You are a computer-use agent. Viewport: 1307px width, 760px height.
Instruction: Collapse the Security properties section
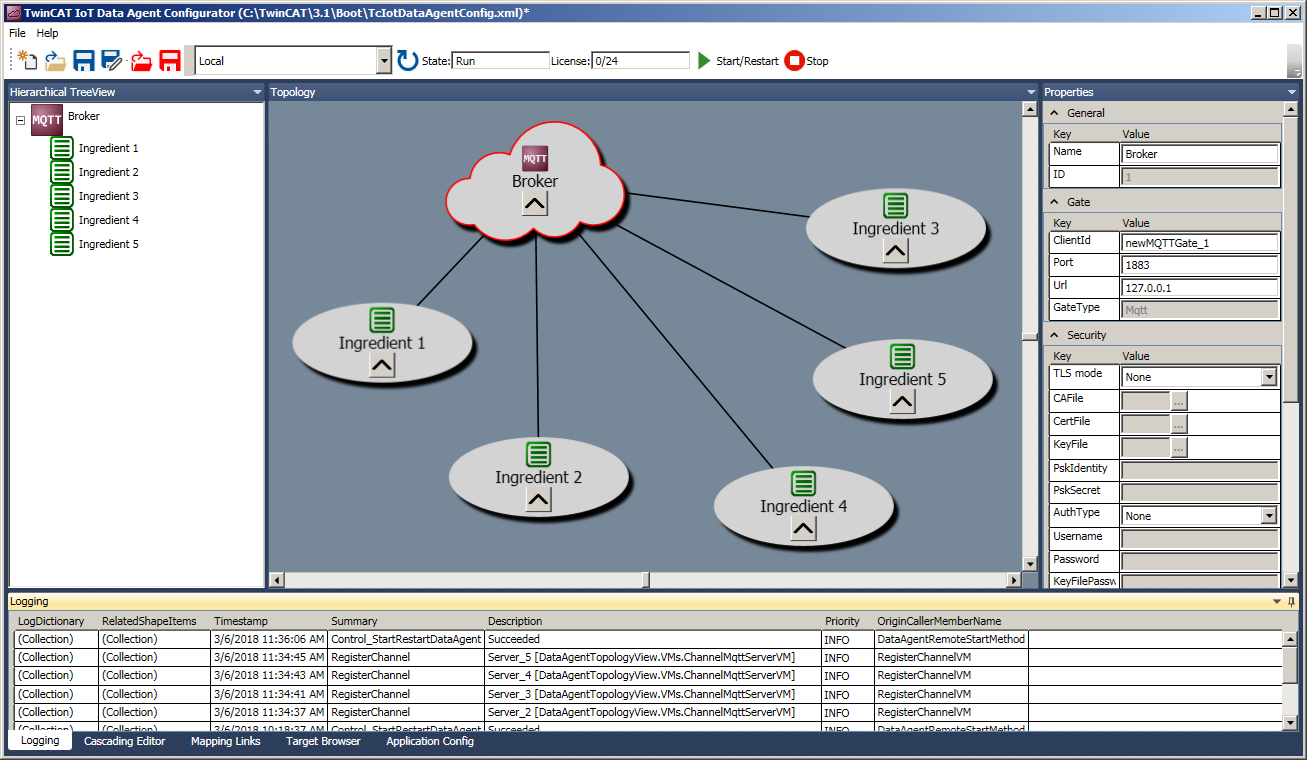[x=1054, y=335]
